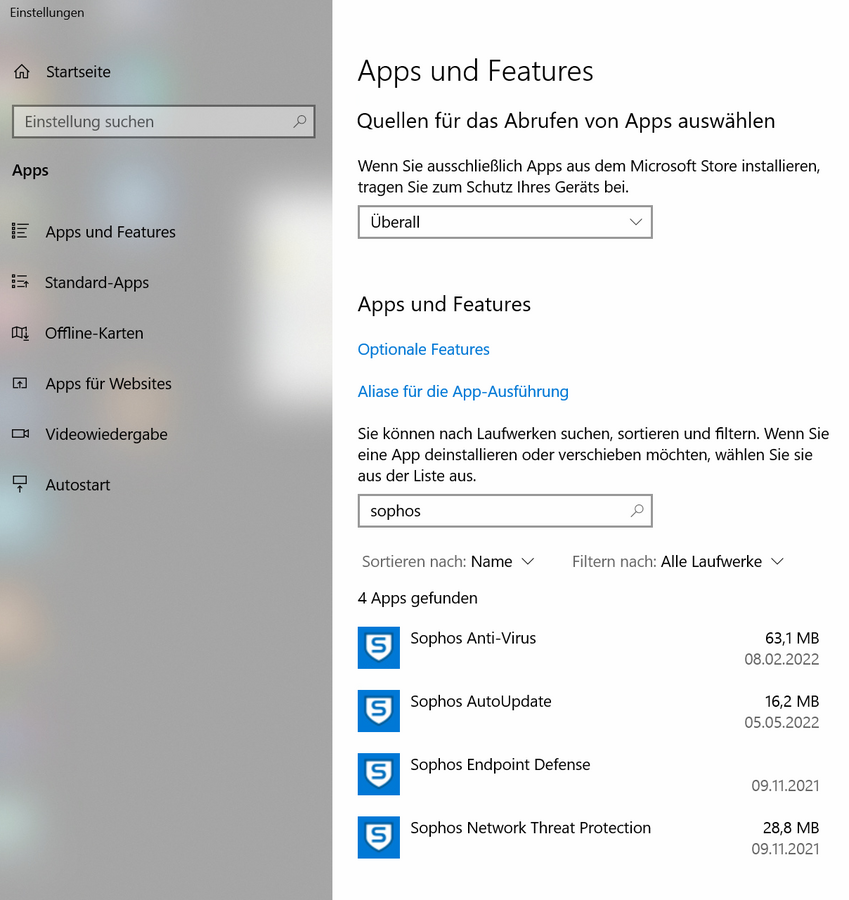The width and height of the screenshot is (849, 900).
Task: Open Offline-Karten section
Action: coord(94,333)
